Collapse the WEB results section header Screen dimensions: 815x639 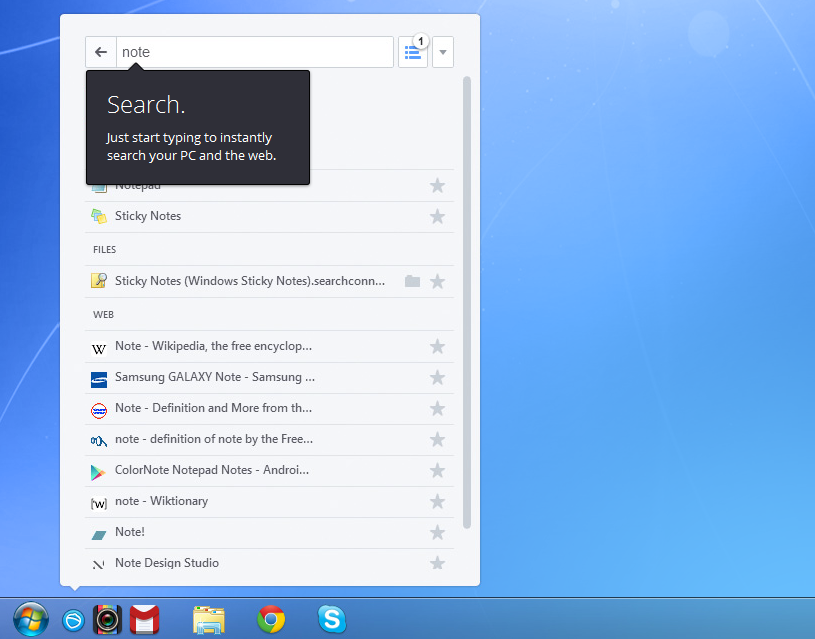[103, 314]
